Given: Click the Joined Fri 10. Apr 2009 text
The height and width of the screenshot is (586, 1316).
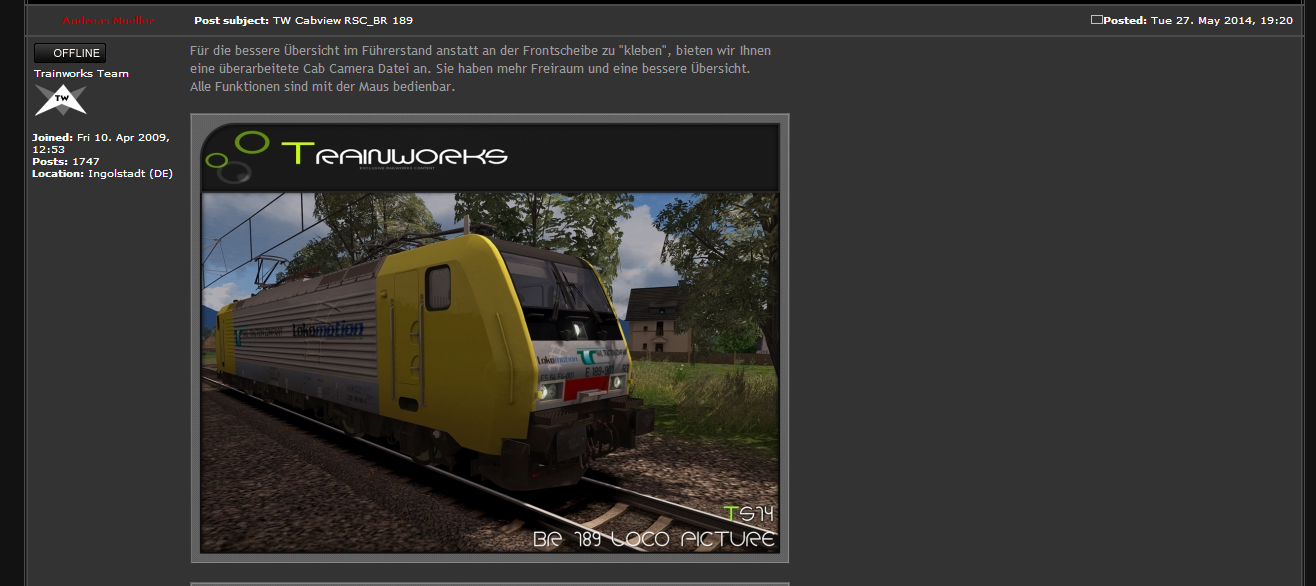Looking at the screenshot, I should [x=101, y=143].
